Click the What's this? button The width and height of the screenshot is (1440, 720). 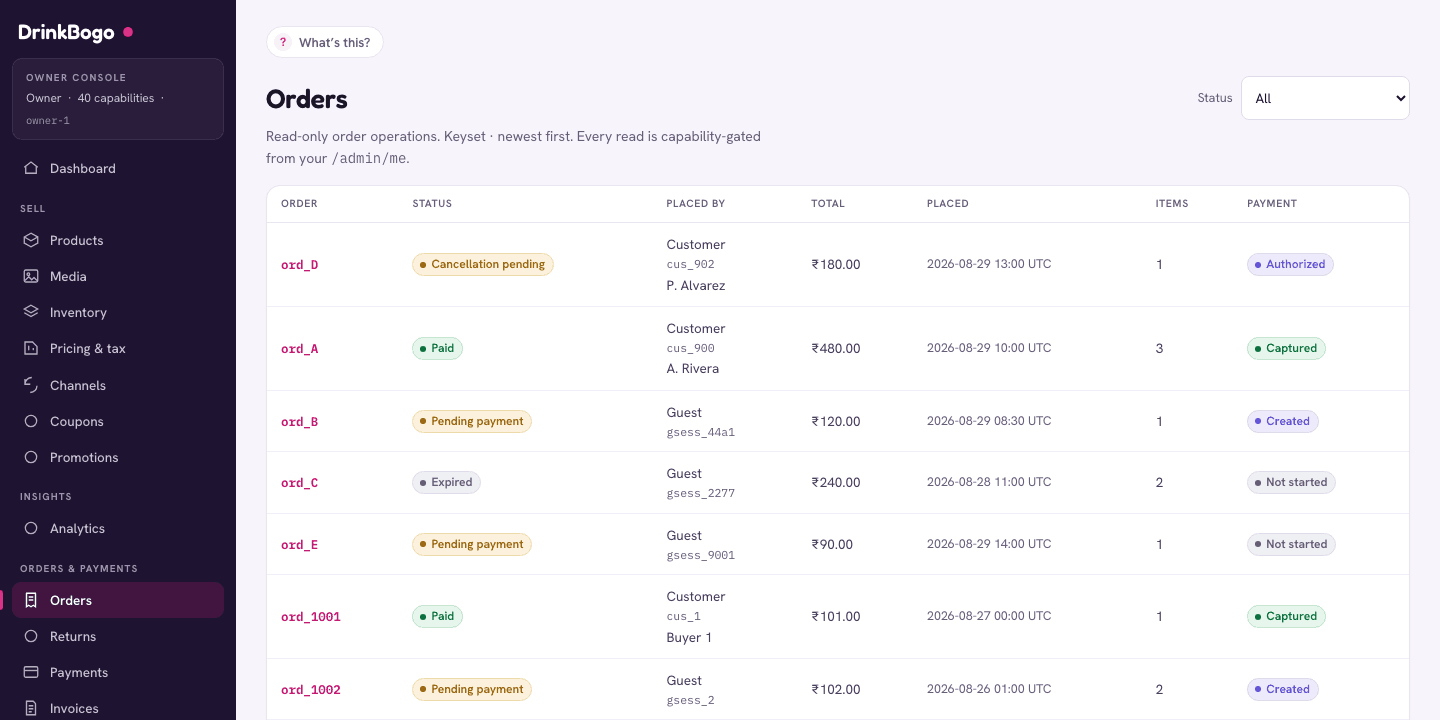(325, 42)
